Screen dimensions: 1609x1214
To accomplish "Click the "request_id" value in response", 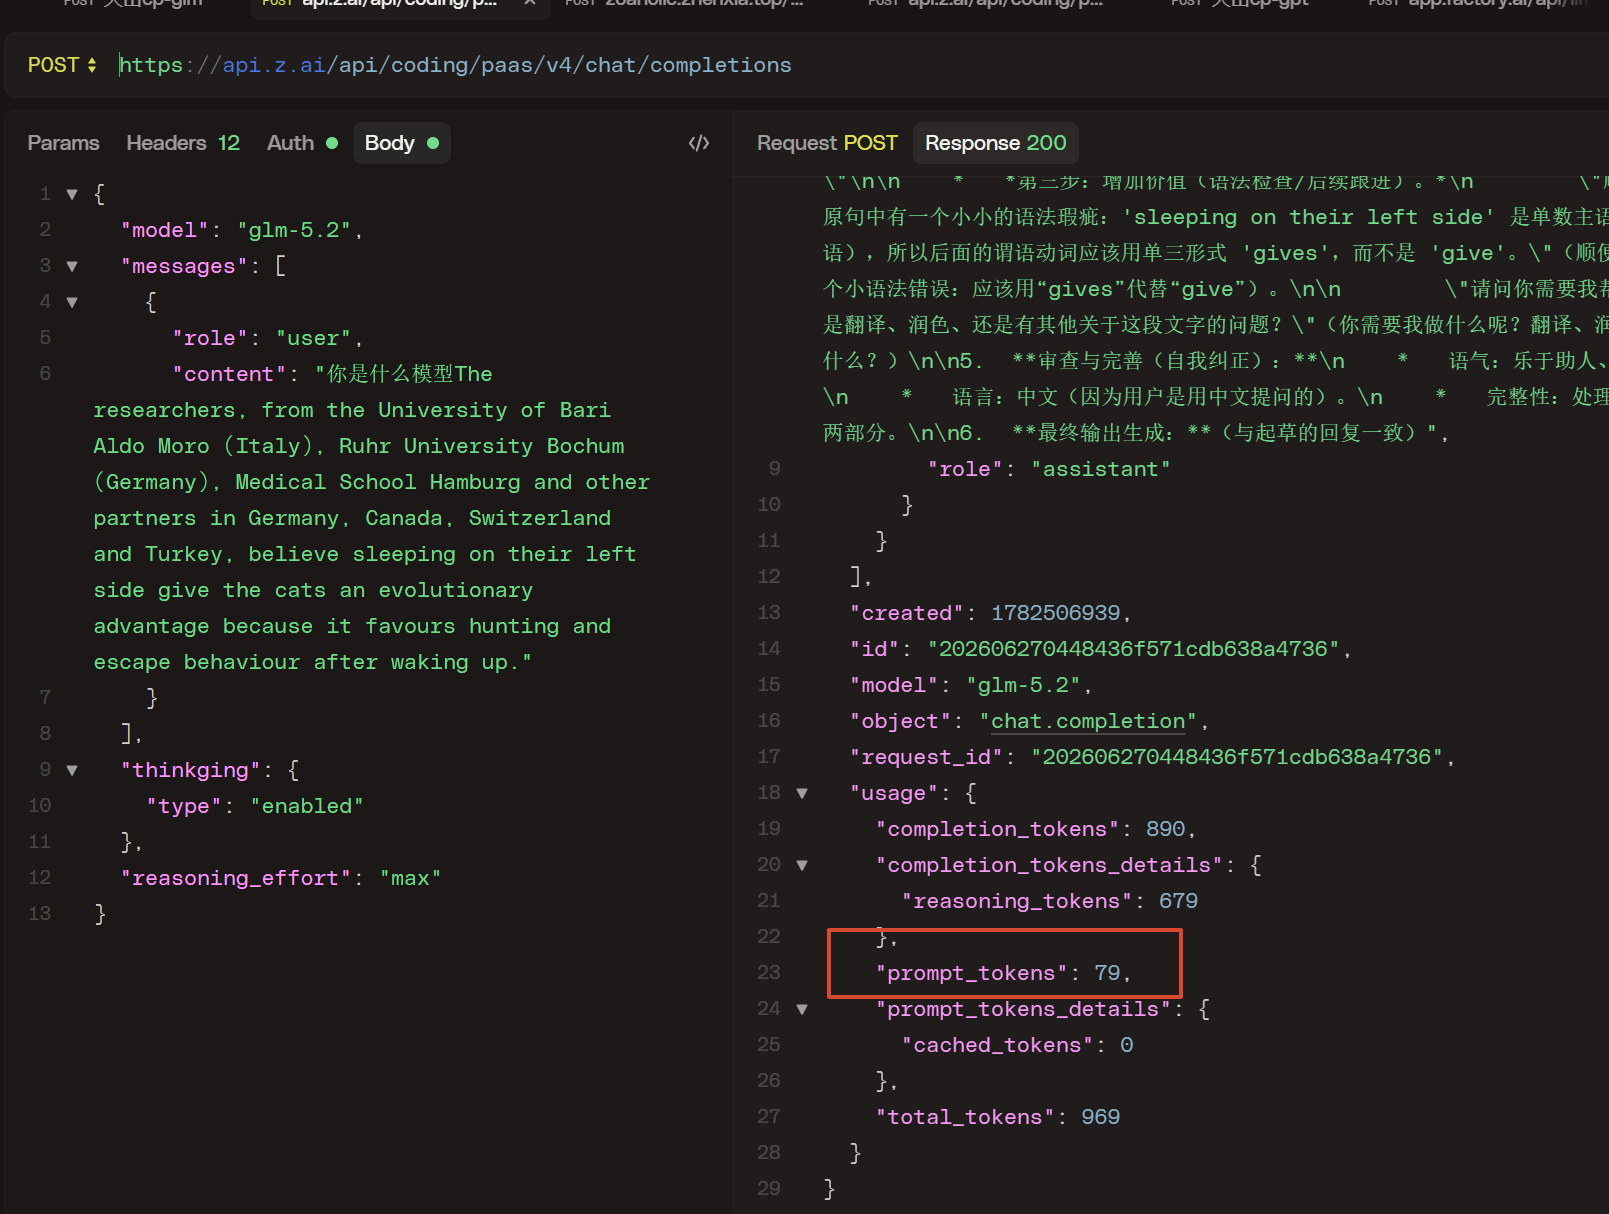I will pos(1237,757).
